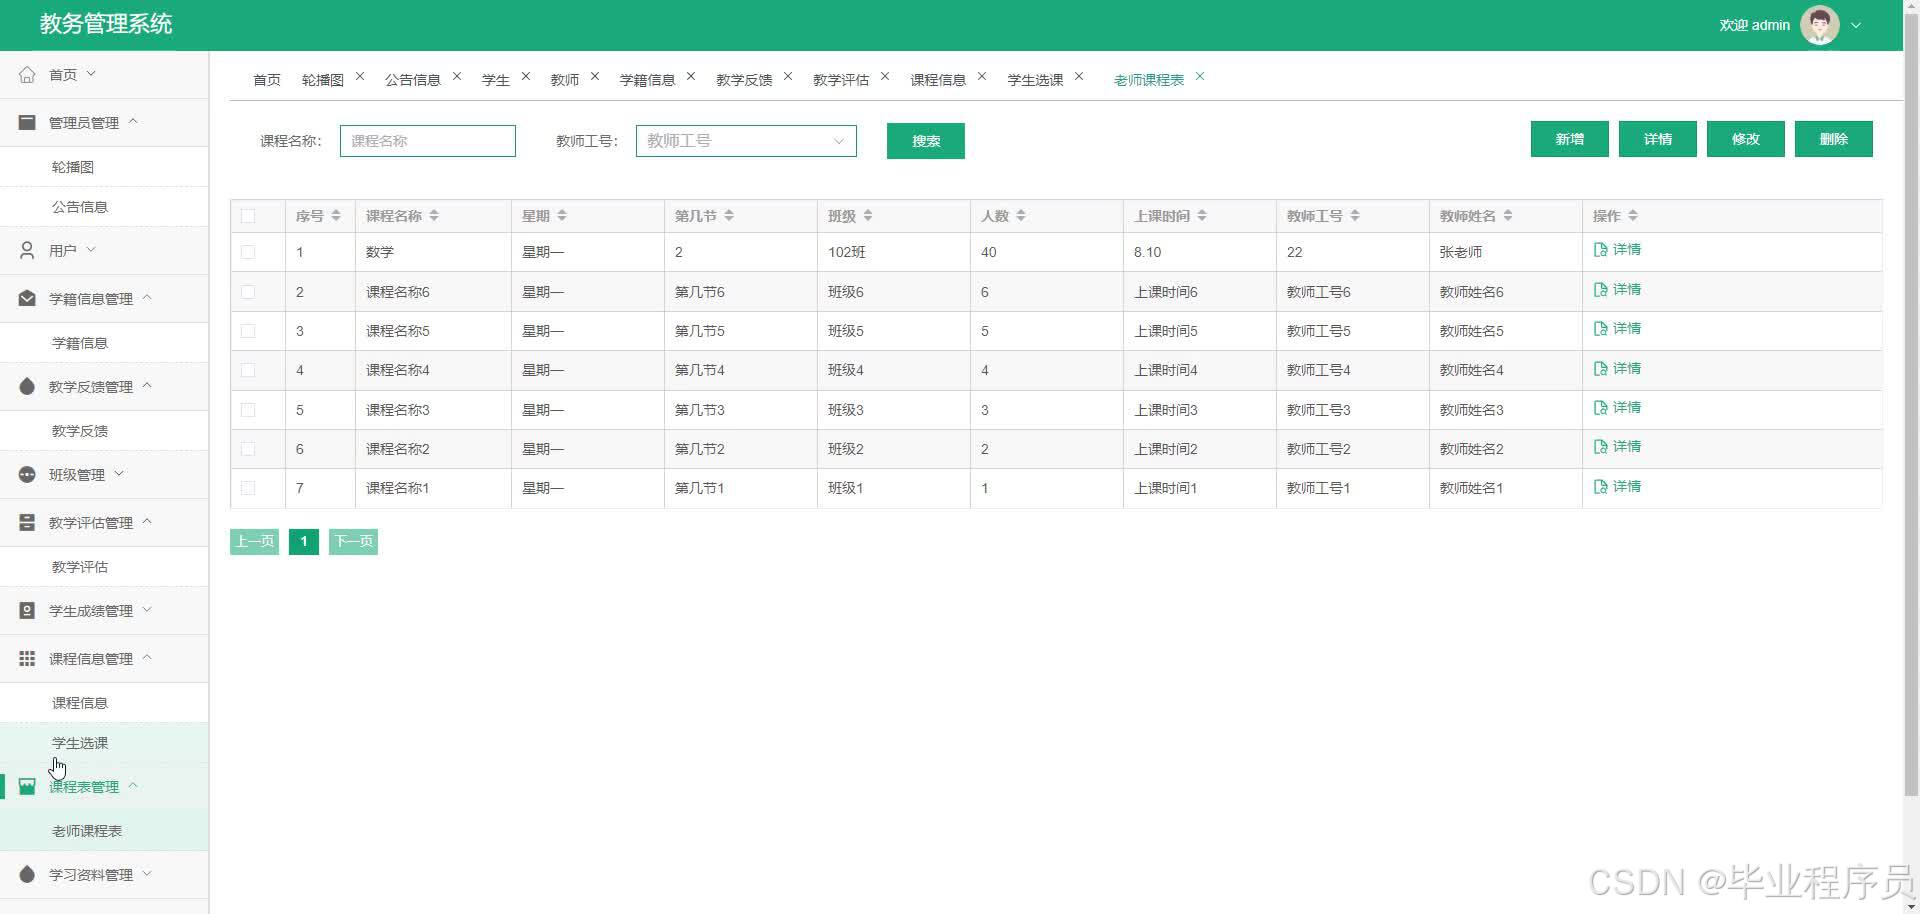
Task: Click into the 课程名称 search field
Action: [x=428, y=141]
